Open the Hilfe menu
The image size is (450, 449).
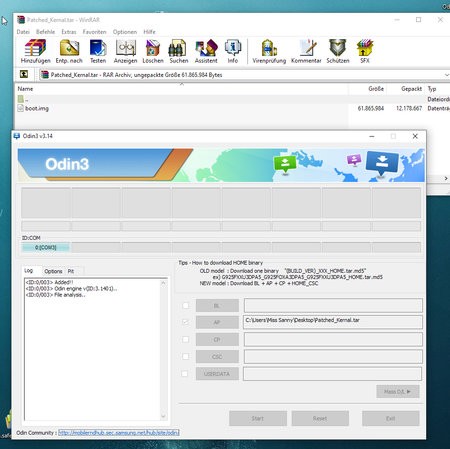pos(149,32)
